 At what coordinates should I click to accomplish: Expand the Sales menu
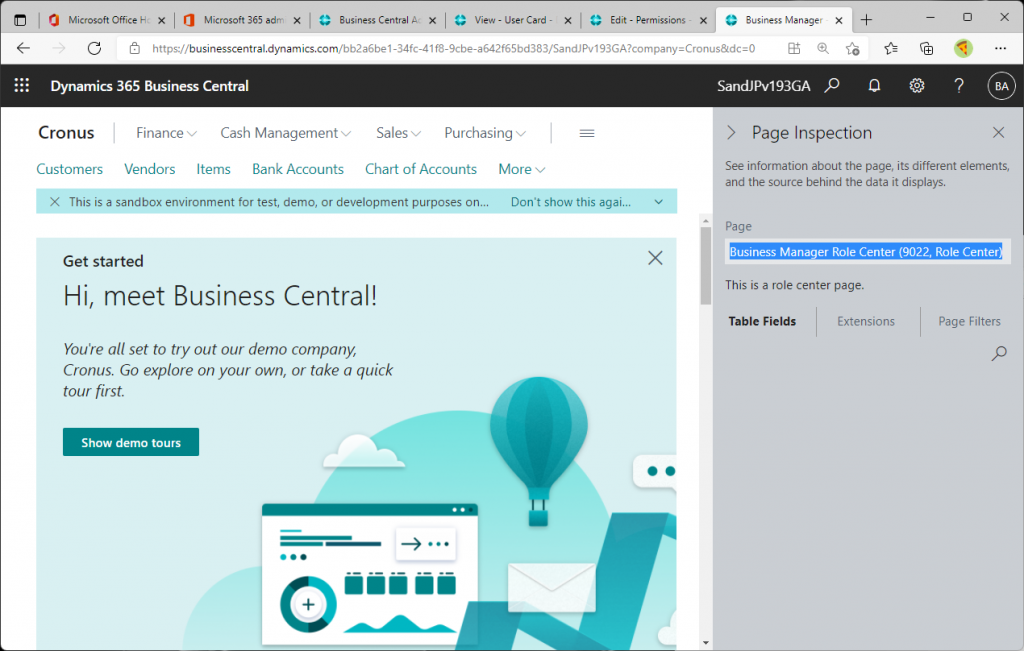coord(398,133)
